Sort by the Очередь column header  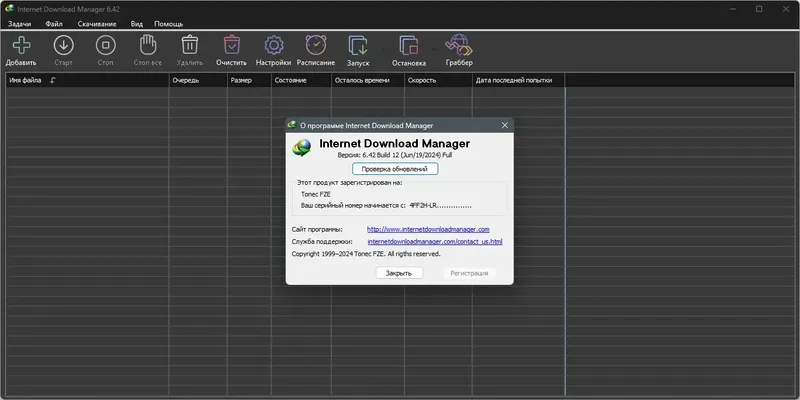click(x=198, y=80)
